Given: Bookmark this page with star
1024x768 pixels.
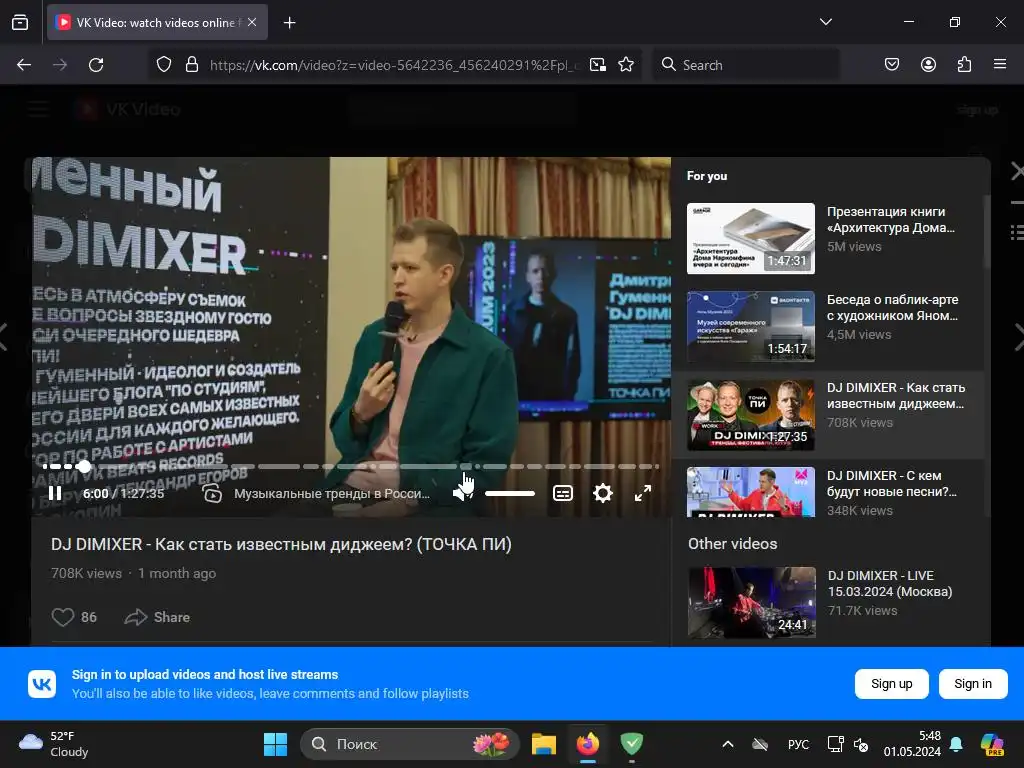Looking at the screenshot, I should 626,65.
